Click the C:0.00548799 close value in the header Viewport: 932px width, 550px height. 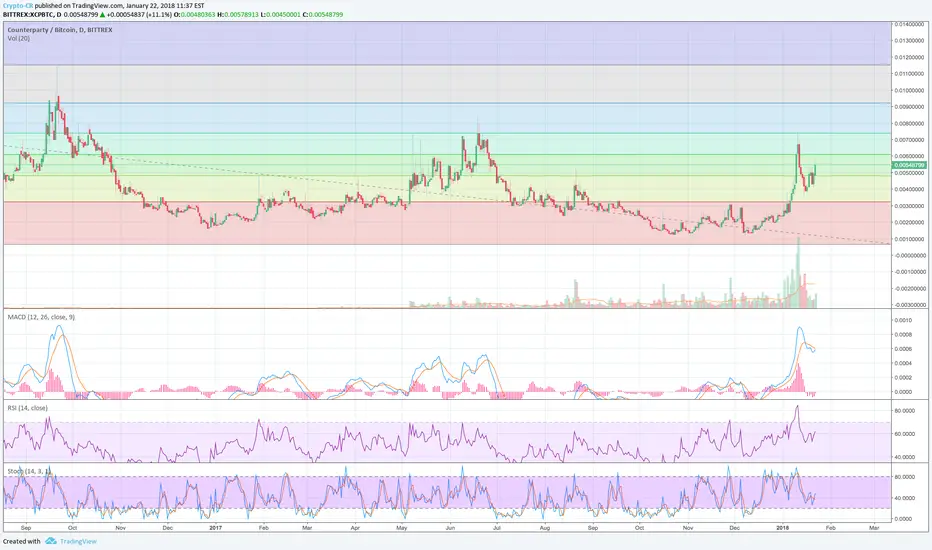click(323, 14)
